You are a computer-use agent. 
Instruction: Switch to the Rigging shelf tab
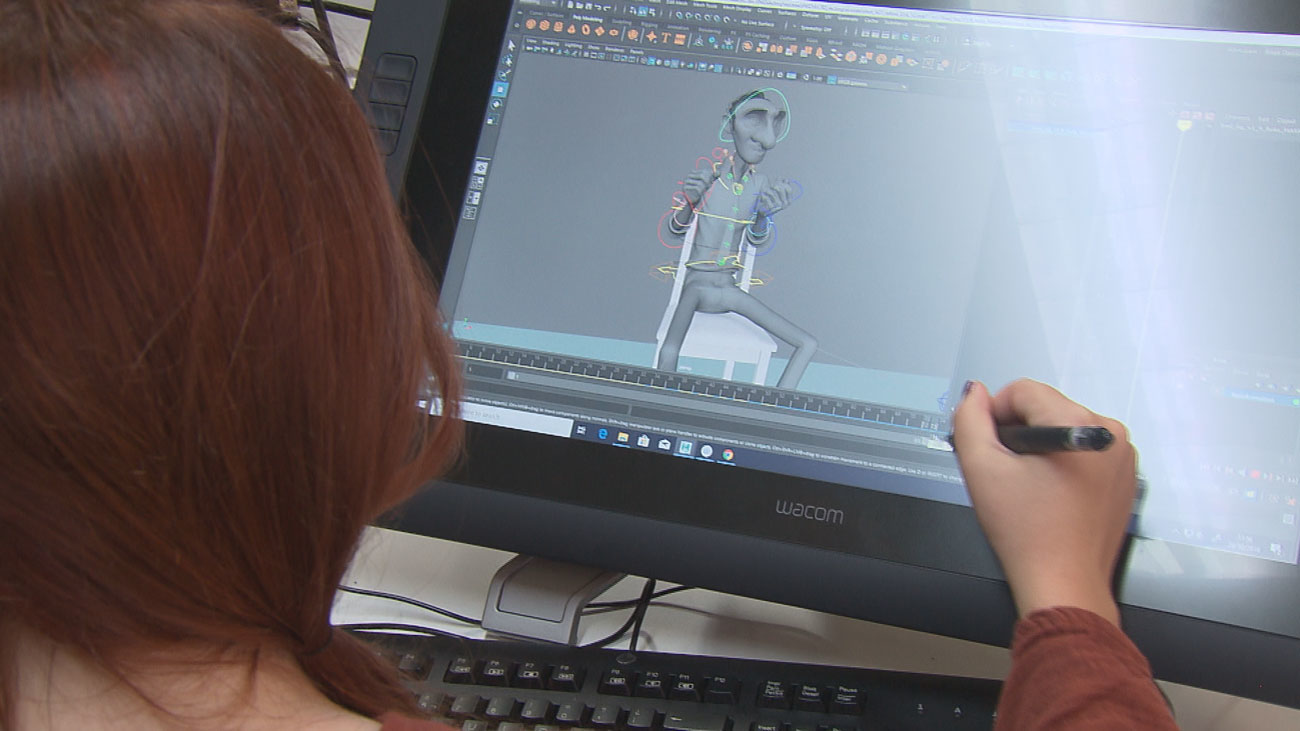648,24
